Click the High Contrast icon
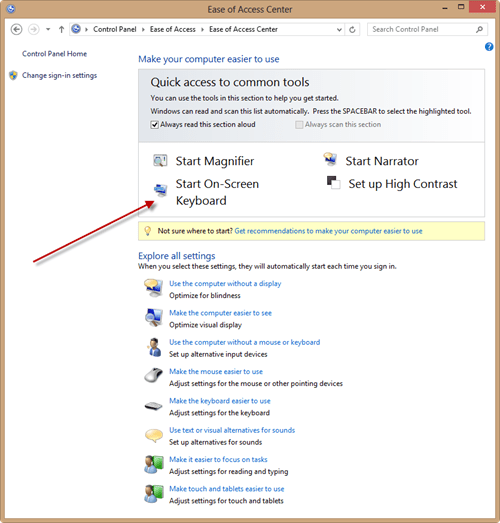Viewport: 500px width, 523px height. coord(333,183)
